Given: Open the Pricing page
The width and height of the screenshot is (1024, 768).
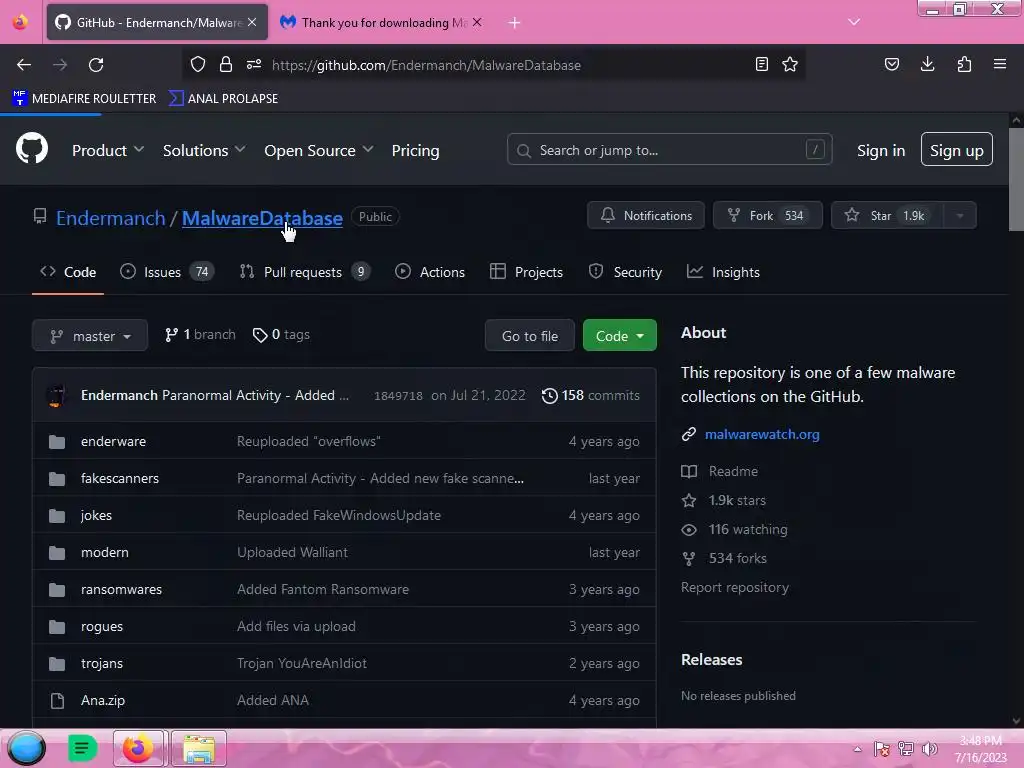Looking at the screenshot, I should point(415,150).
